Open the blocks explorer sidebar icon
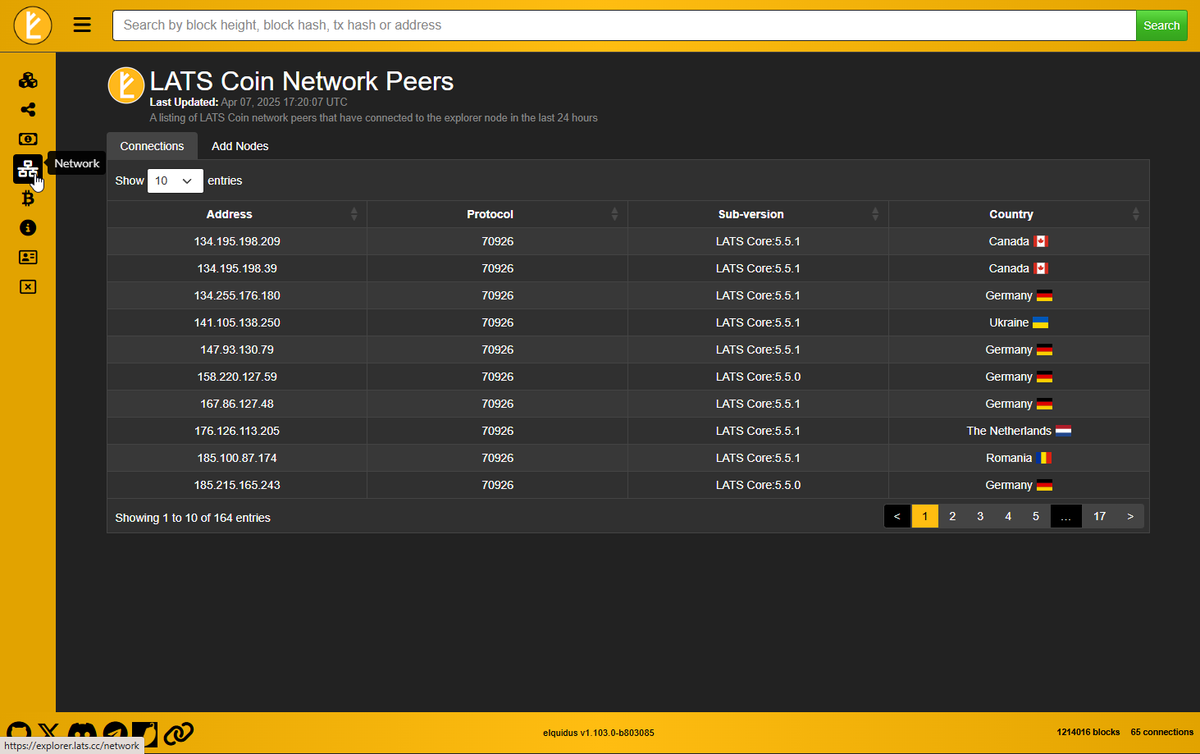Viewport: 1200px width, 754px height. [28, 81]
